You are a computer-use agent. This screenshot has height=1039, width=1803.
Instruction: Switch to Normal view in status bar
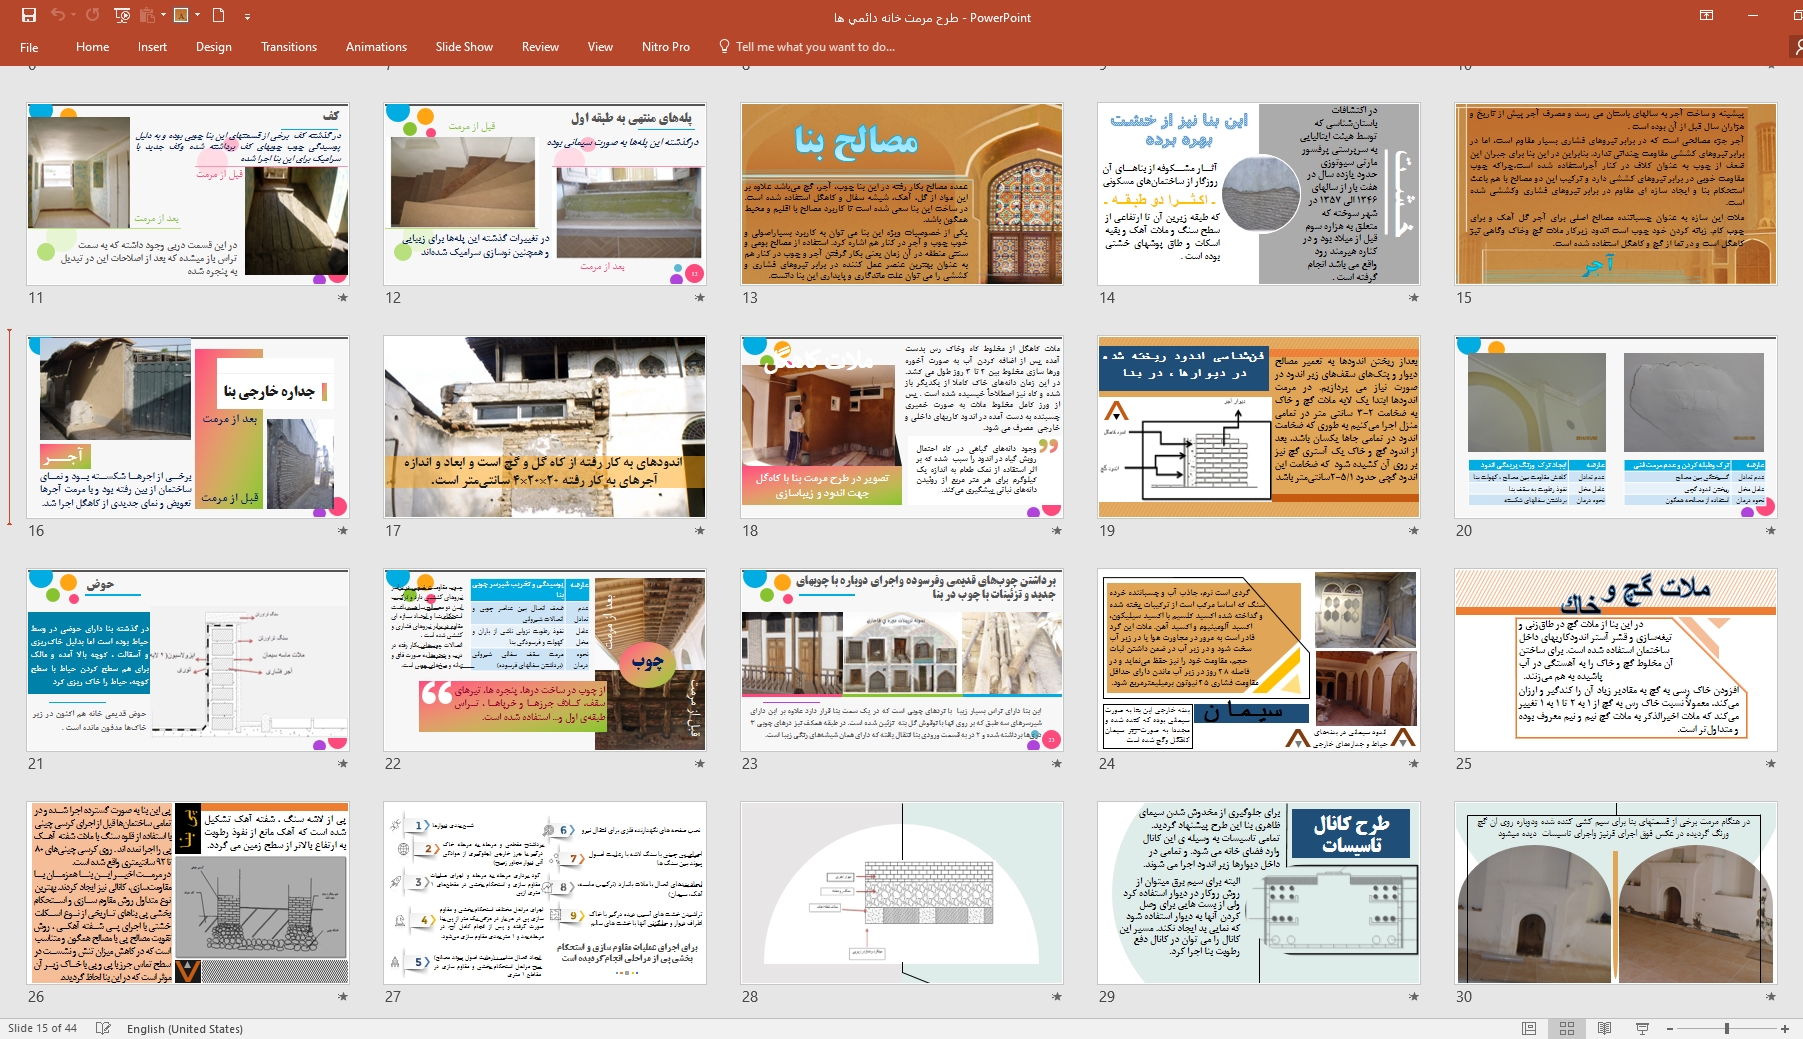tap(1529, 1028)
